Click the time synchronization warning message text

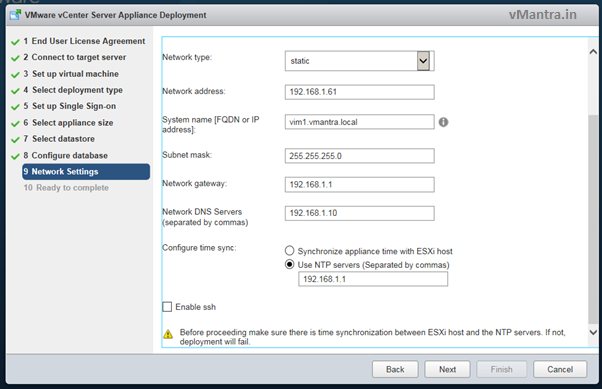(372, 337)
